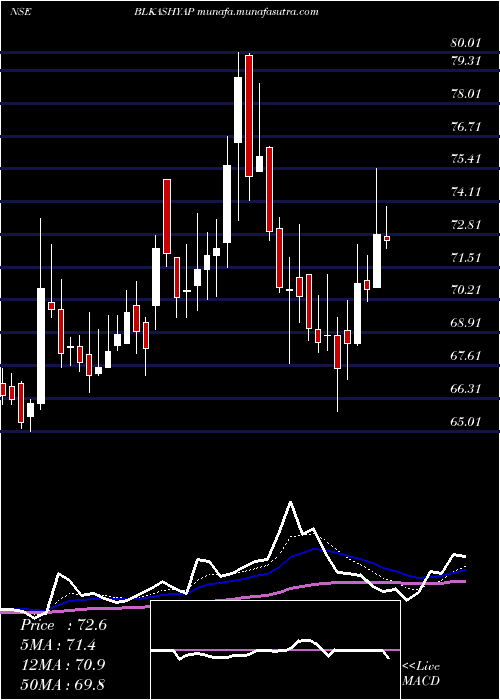Viewport: 500px width, 700px height.
Task: Select the 79.31 price axis label
Action: tap(466, 61)
